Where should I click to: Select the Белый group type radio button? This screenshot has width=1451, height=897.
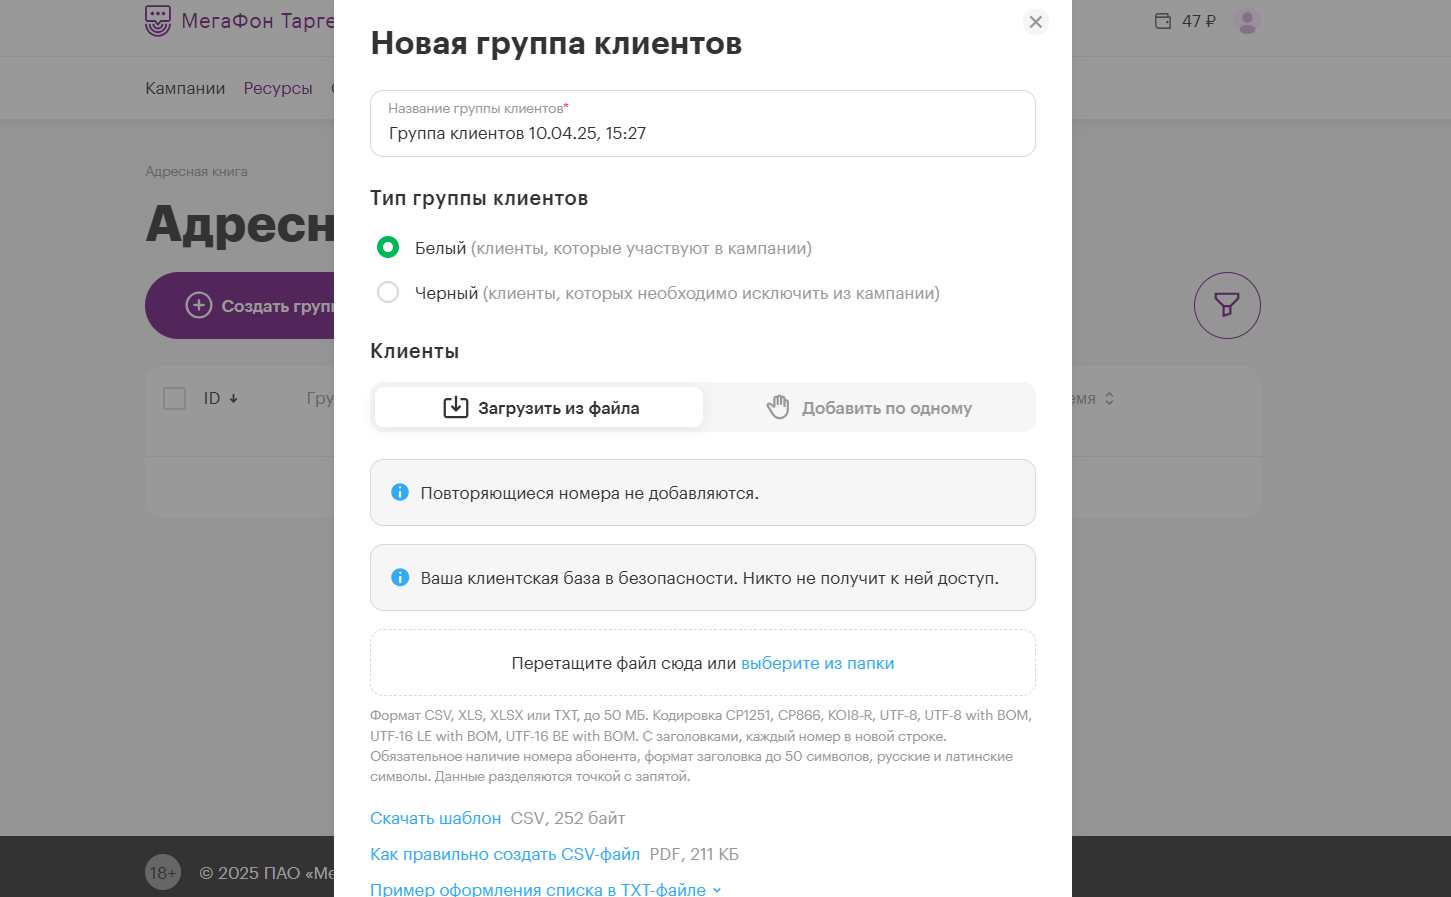(388, 247)
